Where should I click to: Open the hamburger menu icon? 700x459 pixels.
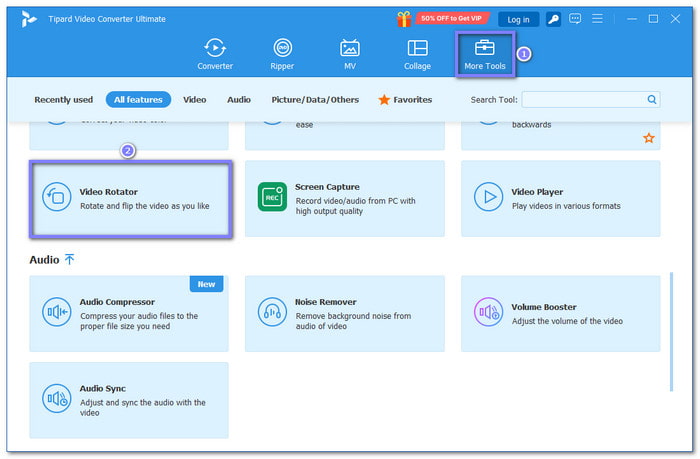[x=597, y=19]
